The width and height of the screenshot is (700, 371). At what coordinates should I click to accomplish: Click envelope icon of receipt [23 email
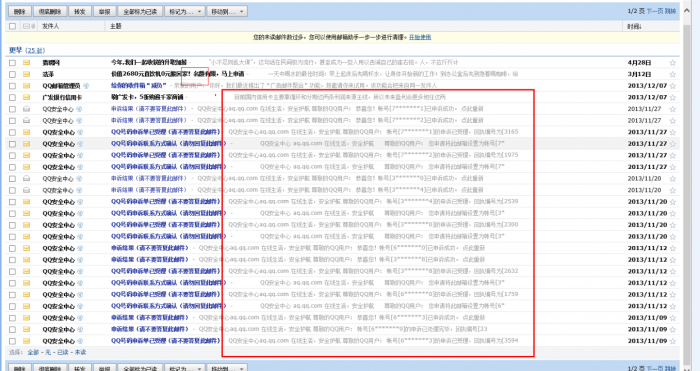(x=26, y=329)
